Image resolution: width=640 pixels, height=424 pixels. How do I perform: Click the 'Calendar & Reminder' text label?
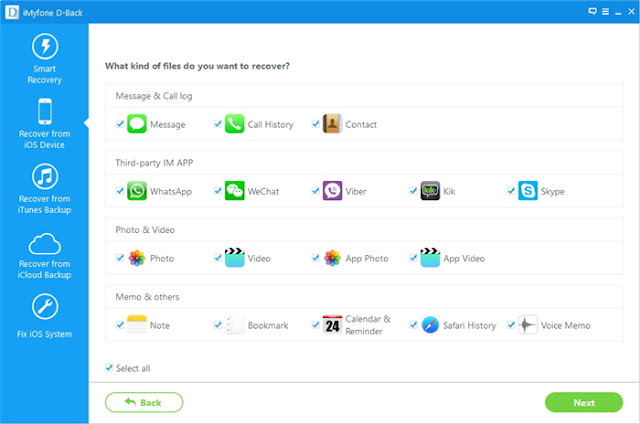click(x=368, y=325)
